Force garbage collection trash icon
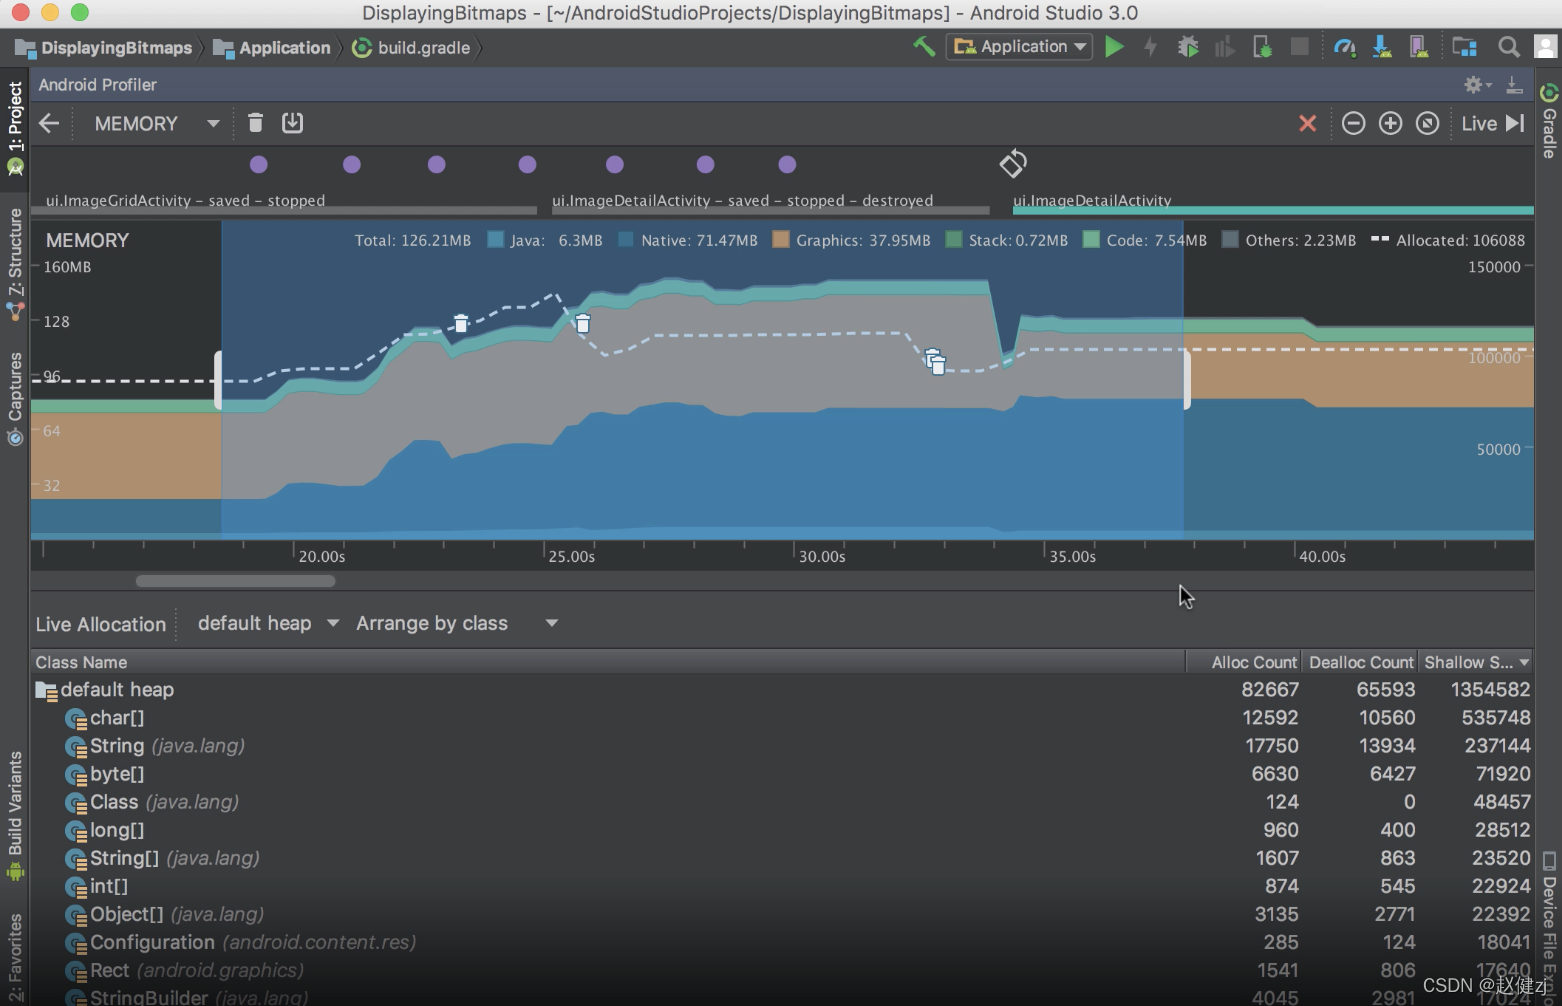The height and width of the screenshot is (1006, 1562). click(x=255, y=122)
